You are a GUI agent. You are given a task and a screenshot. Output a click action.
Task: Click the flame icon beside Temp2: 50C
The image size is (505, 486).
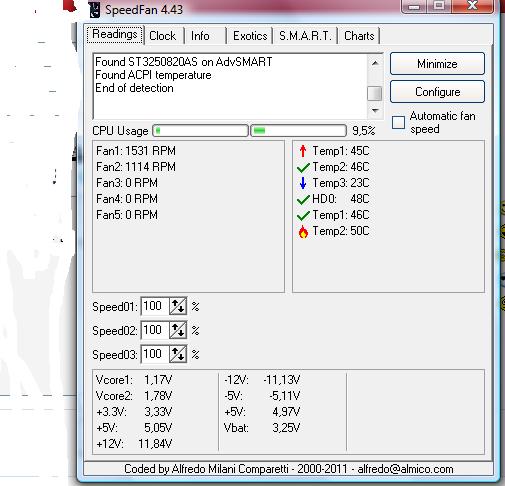click(303, 231)
